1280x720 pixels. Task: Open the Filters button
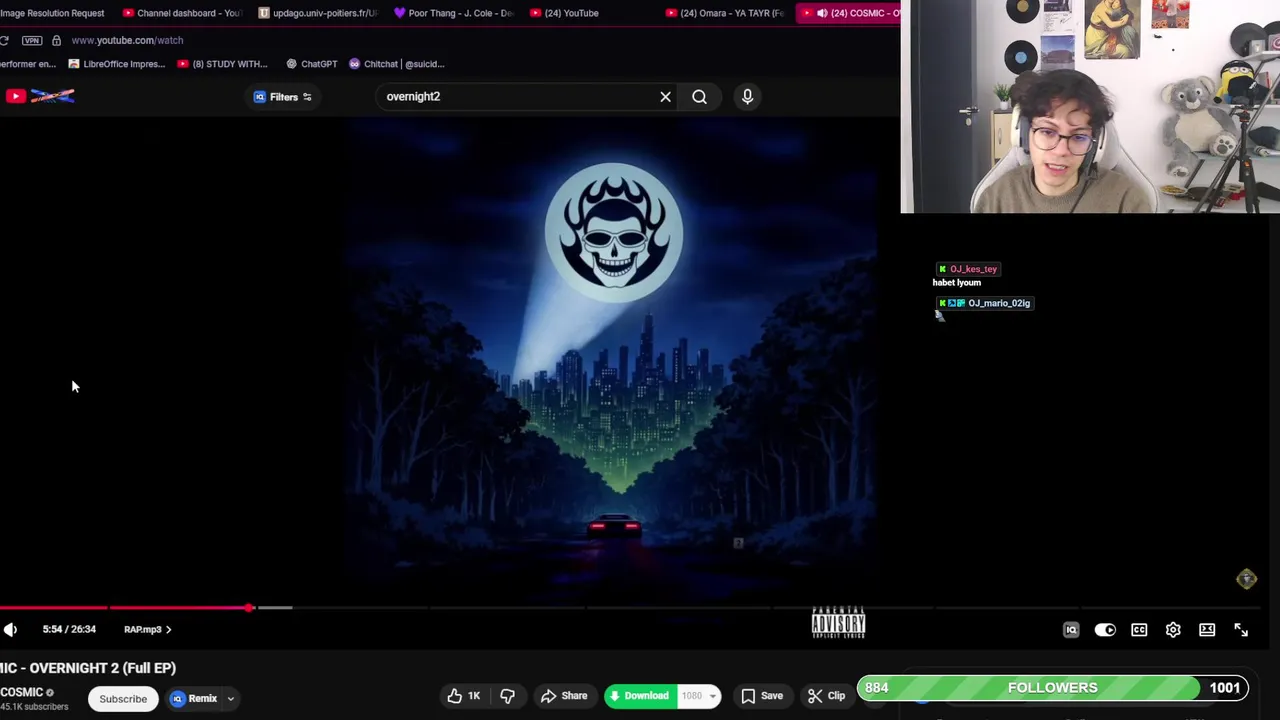(x=283, y=97)
